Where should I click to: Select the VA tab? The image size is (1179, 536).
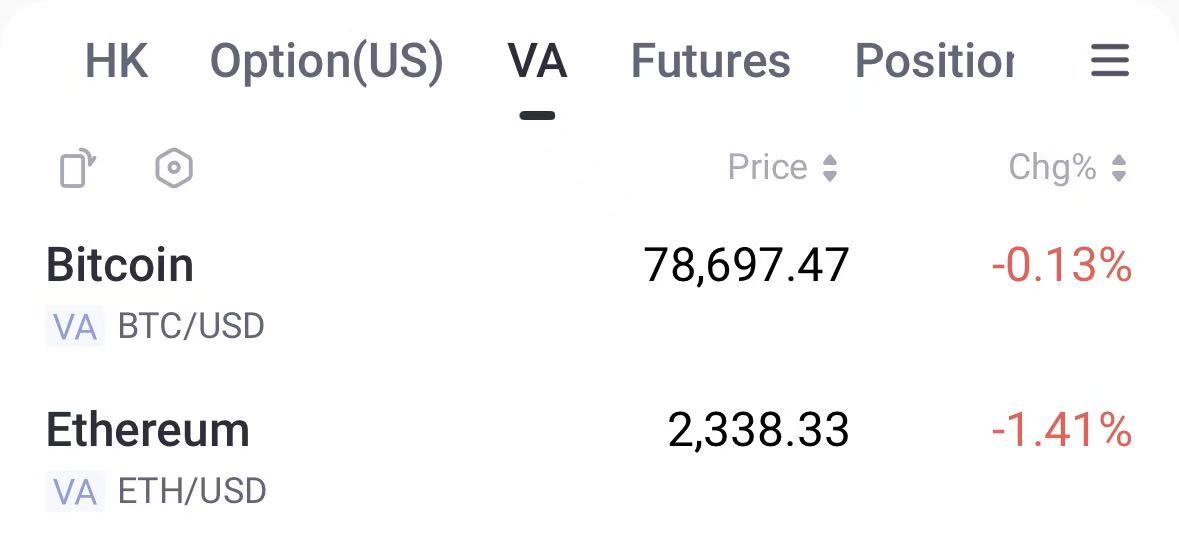[537, 61]
